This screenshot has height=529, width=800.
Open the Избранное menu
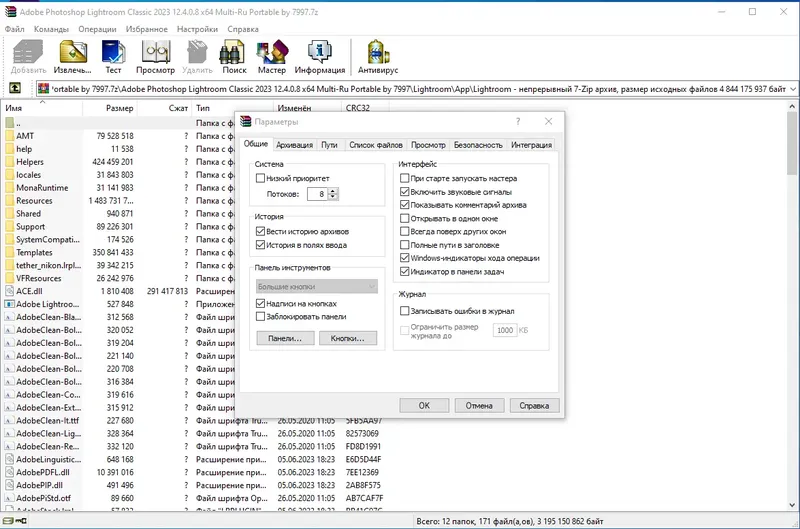click(x=146, y=29)
